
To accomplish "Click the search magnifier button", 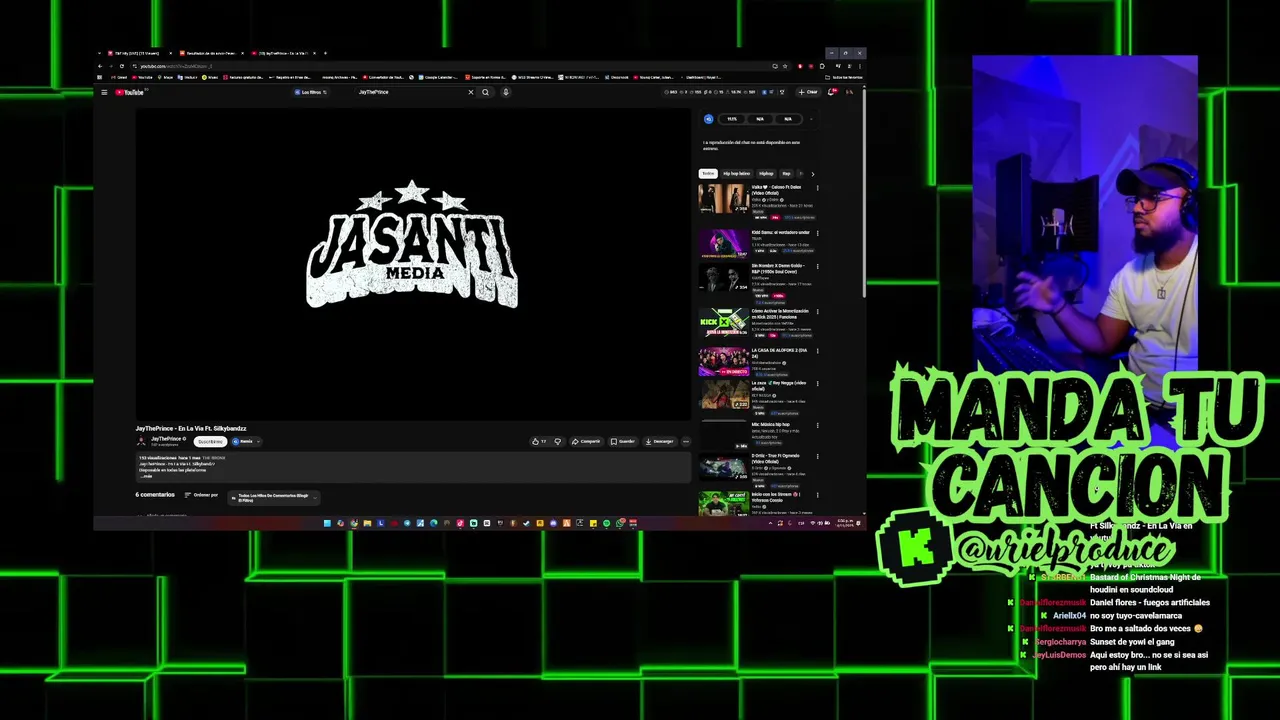I will (486, 92).
